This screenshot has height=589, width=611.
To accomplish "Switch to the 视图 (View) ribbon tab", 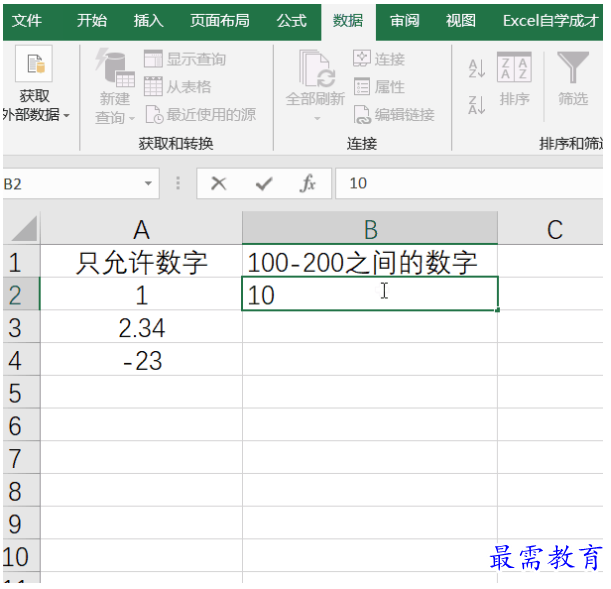I will click(461, 21).
